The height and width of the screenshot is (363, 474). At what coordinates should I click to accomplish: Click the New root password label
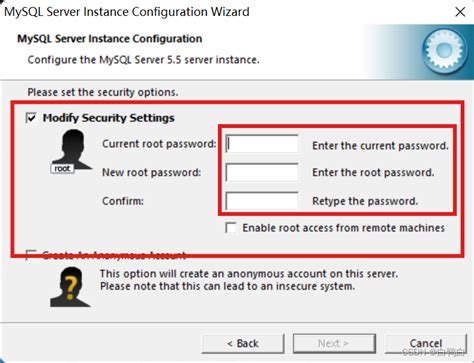click(x=152, y=172)
